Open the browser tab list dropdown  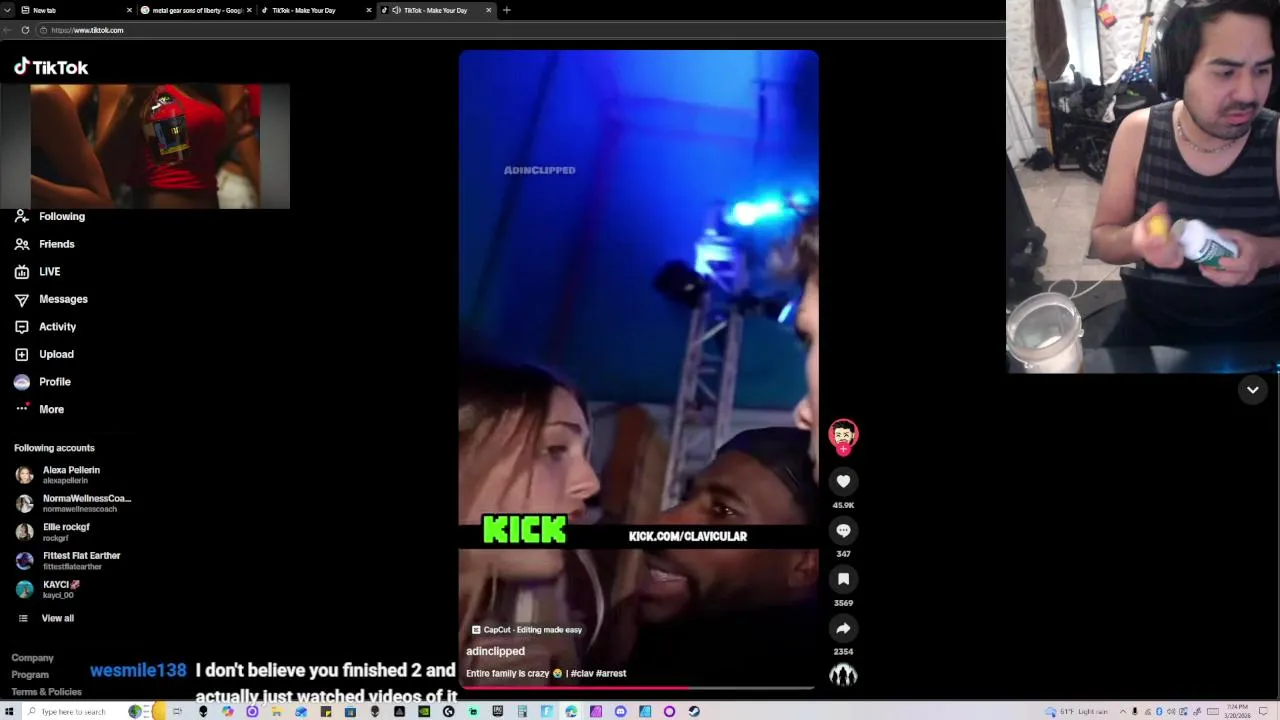(8, 10)
